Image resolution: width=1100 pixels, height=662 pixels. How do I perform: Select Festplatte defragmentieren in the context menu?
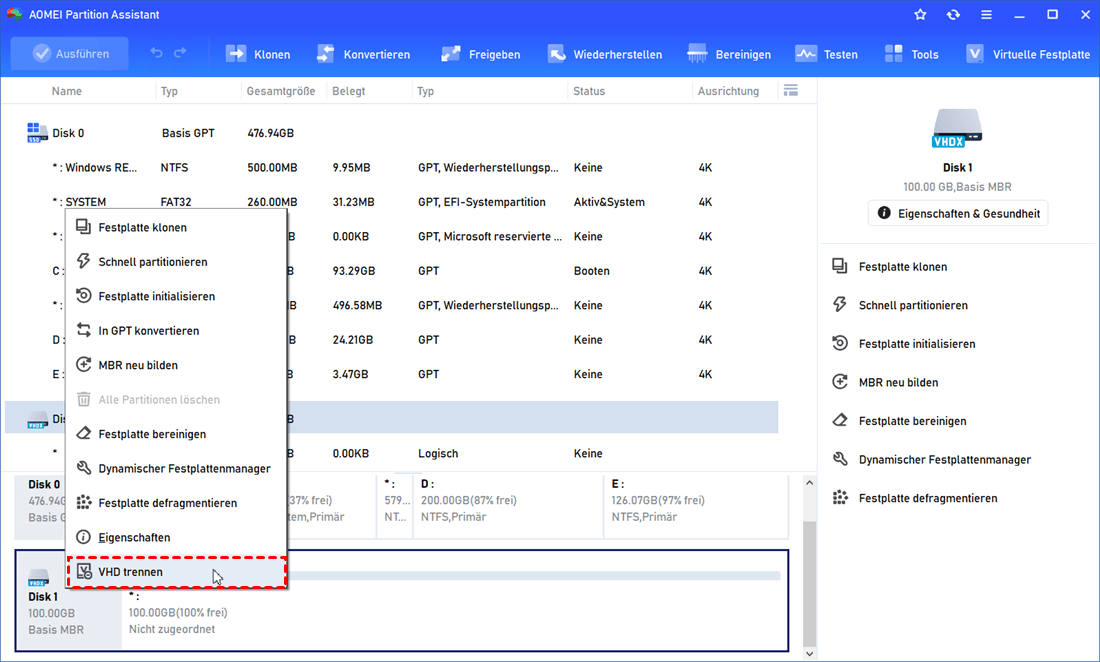click(176, 502)
